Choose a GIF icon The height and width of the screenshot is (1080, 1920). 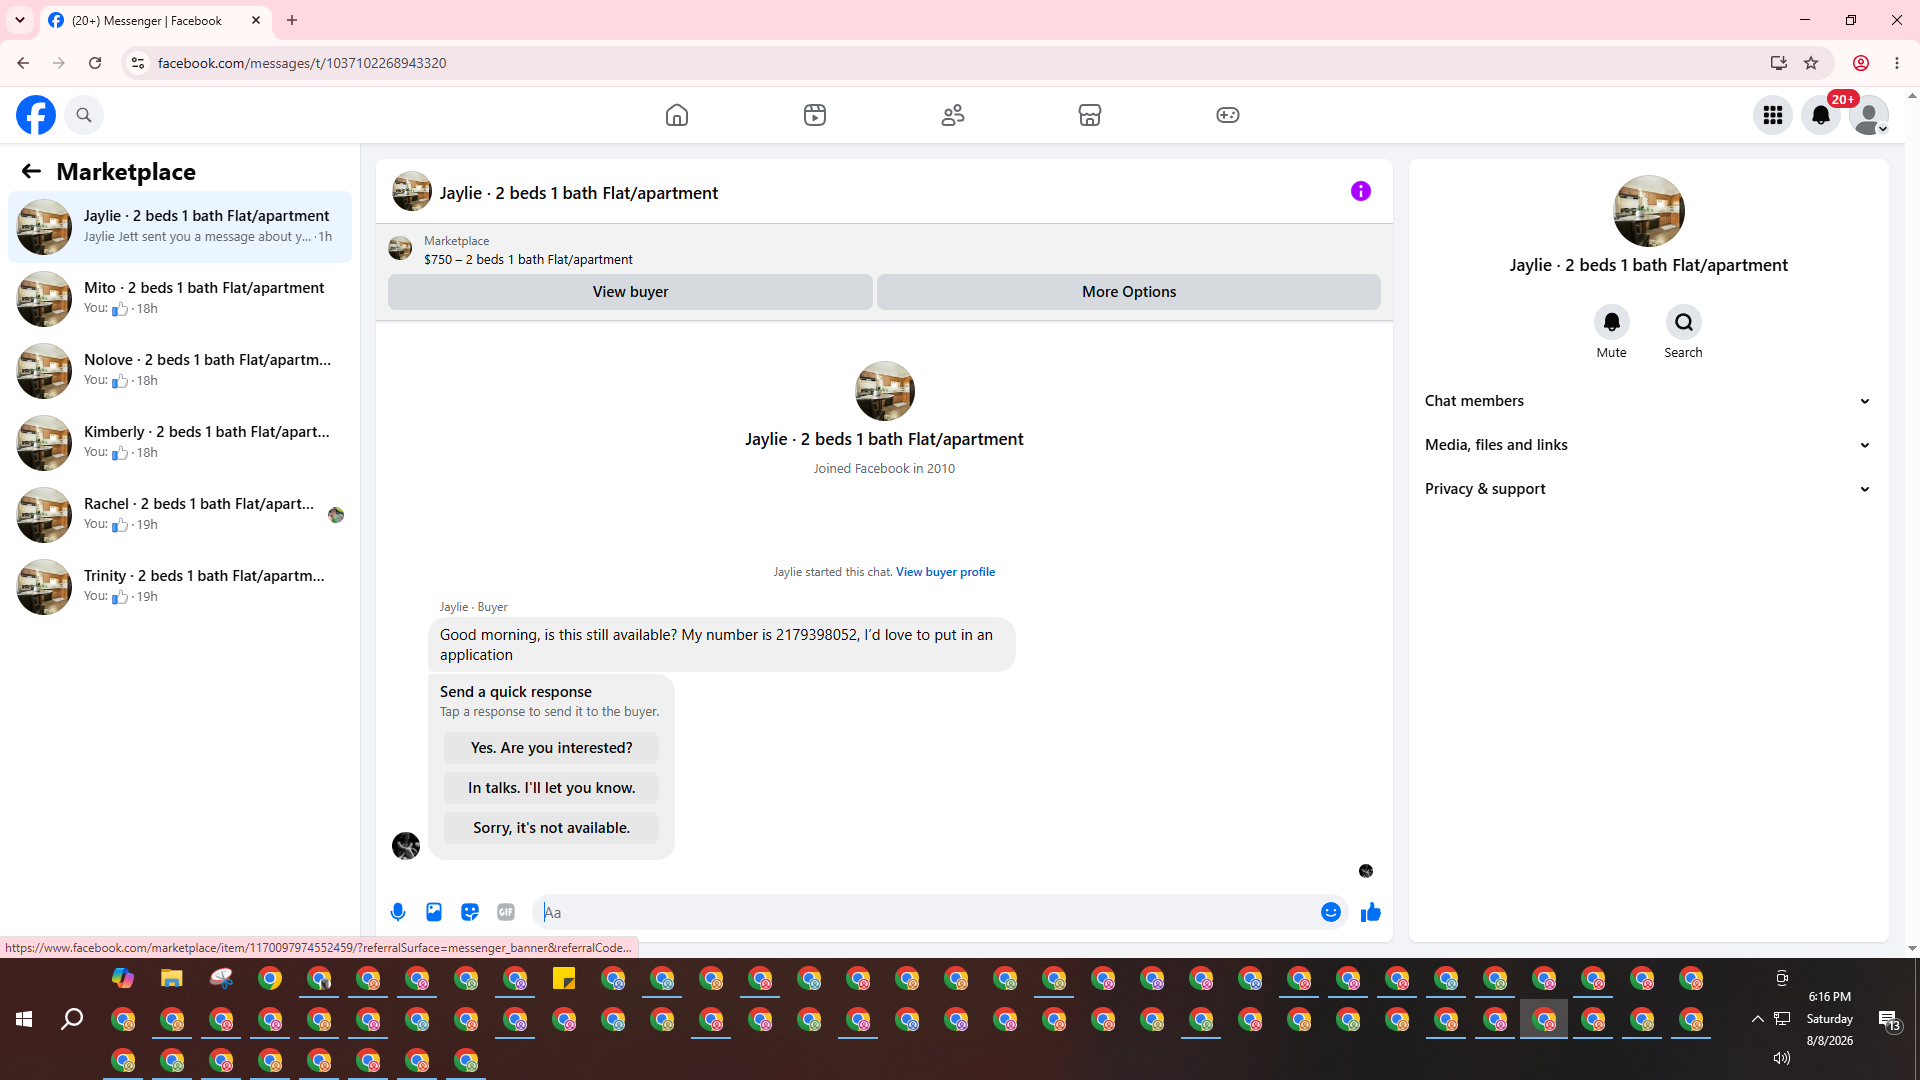[x=506, y=912]
